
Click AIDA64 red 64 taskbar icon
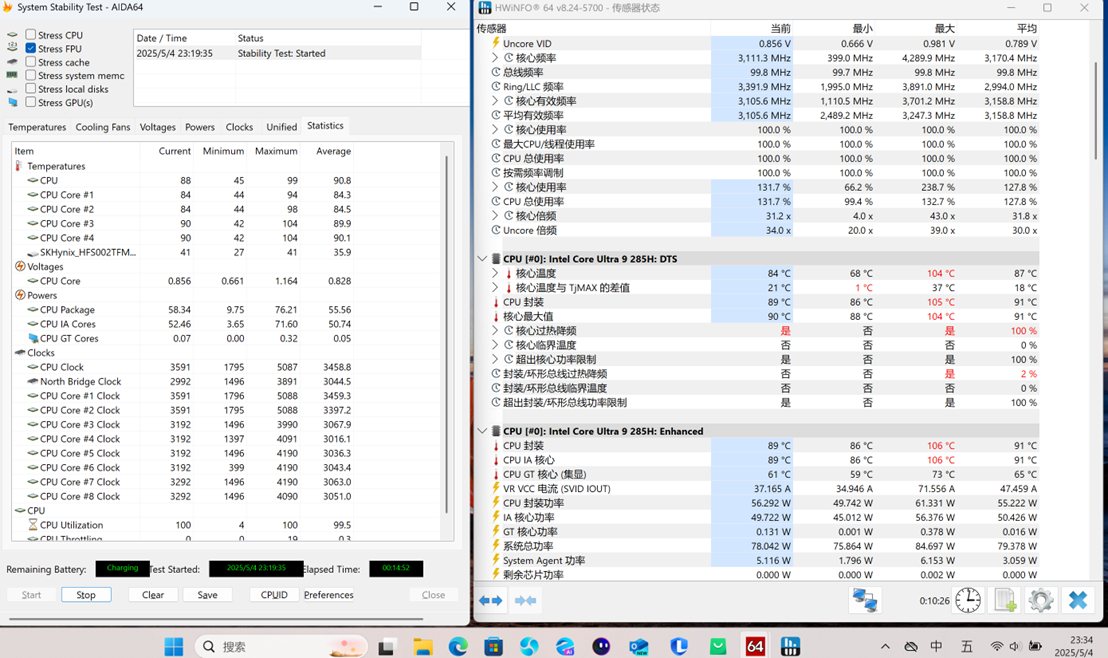tap(755, 646)
